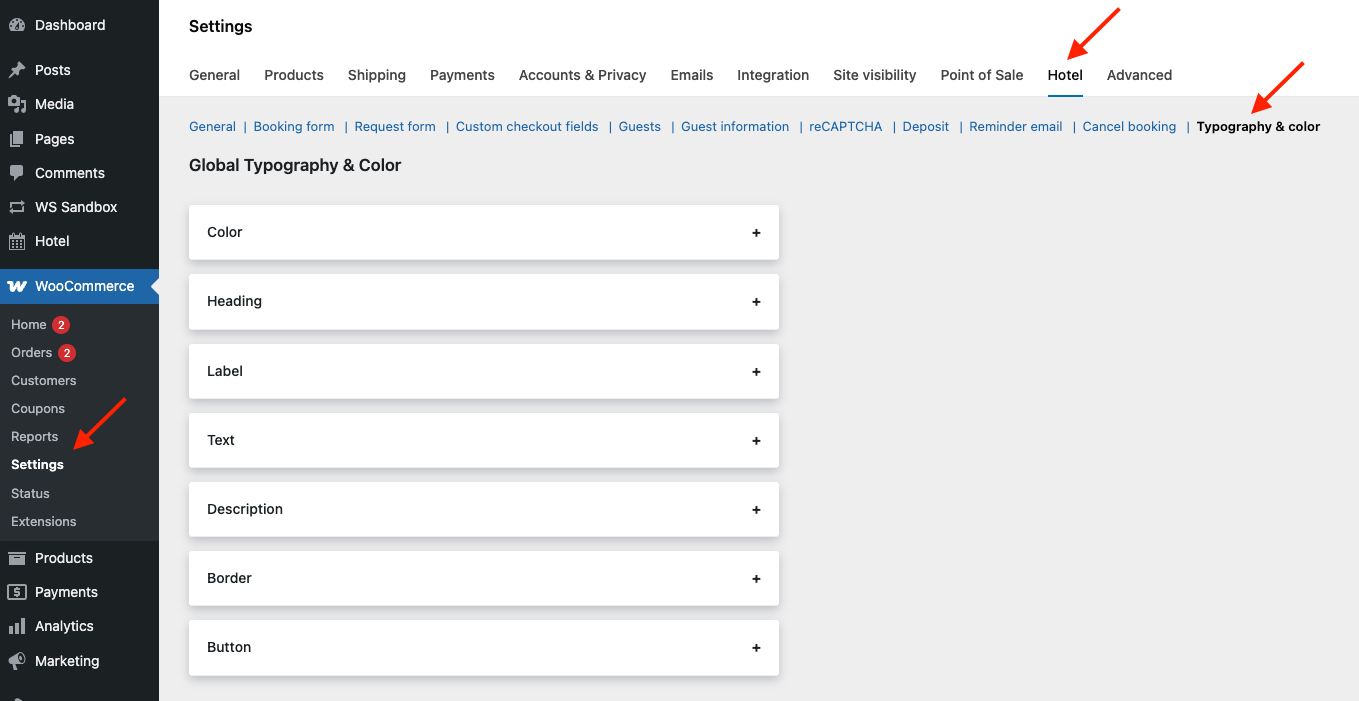Screen dimensions: 1359x701
Task: Click the Posts pushpin icon
Action: (17, 70)
